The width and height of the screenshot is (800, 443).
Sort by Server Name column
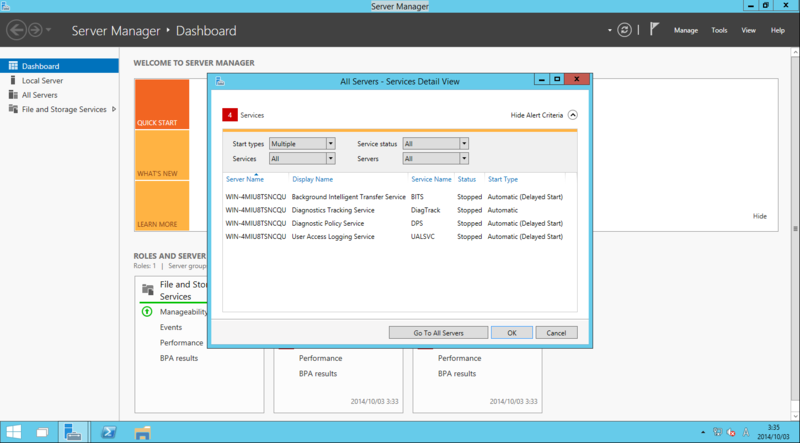click(x=245, y=179)
